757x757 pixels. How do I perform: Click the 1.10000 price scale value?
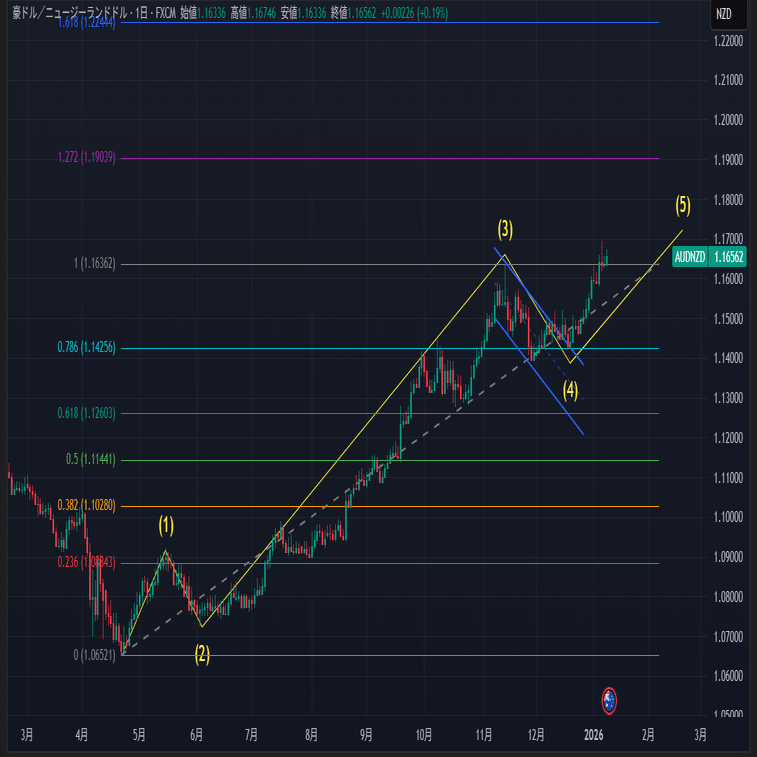coord(728,518)
